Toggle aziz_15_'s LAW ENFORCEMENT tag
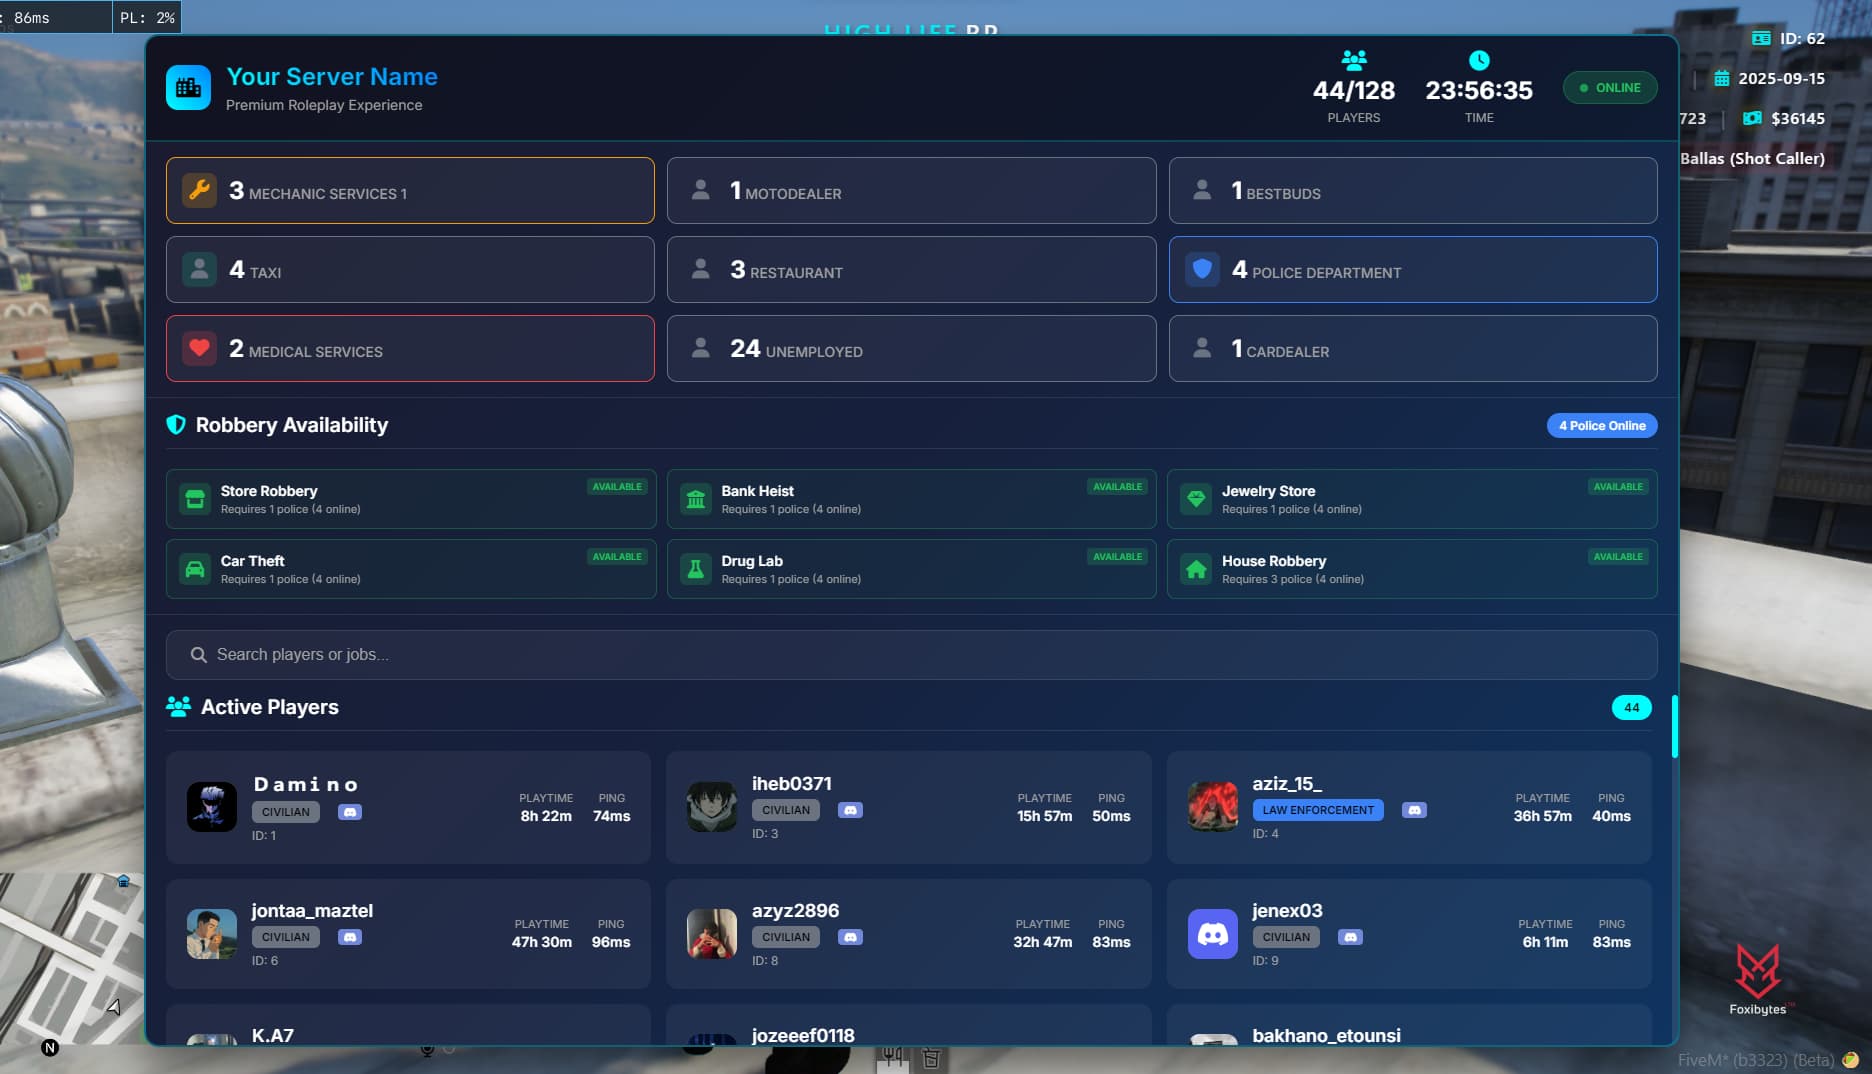 tap(1318, 809)
